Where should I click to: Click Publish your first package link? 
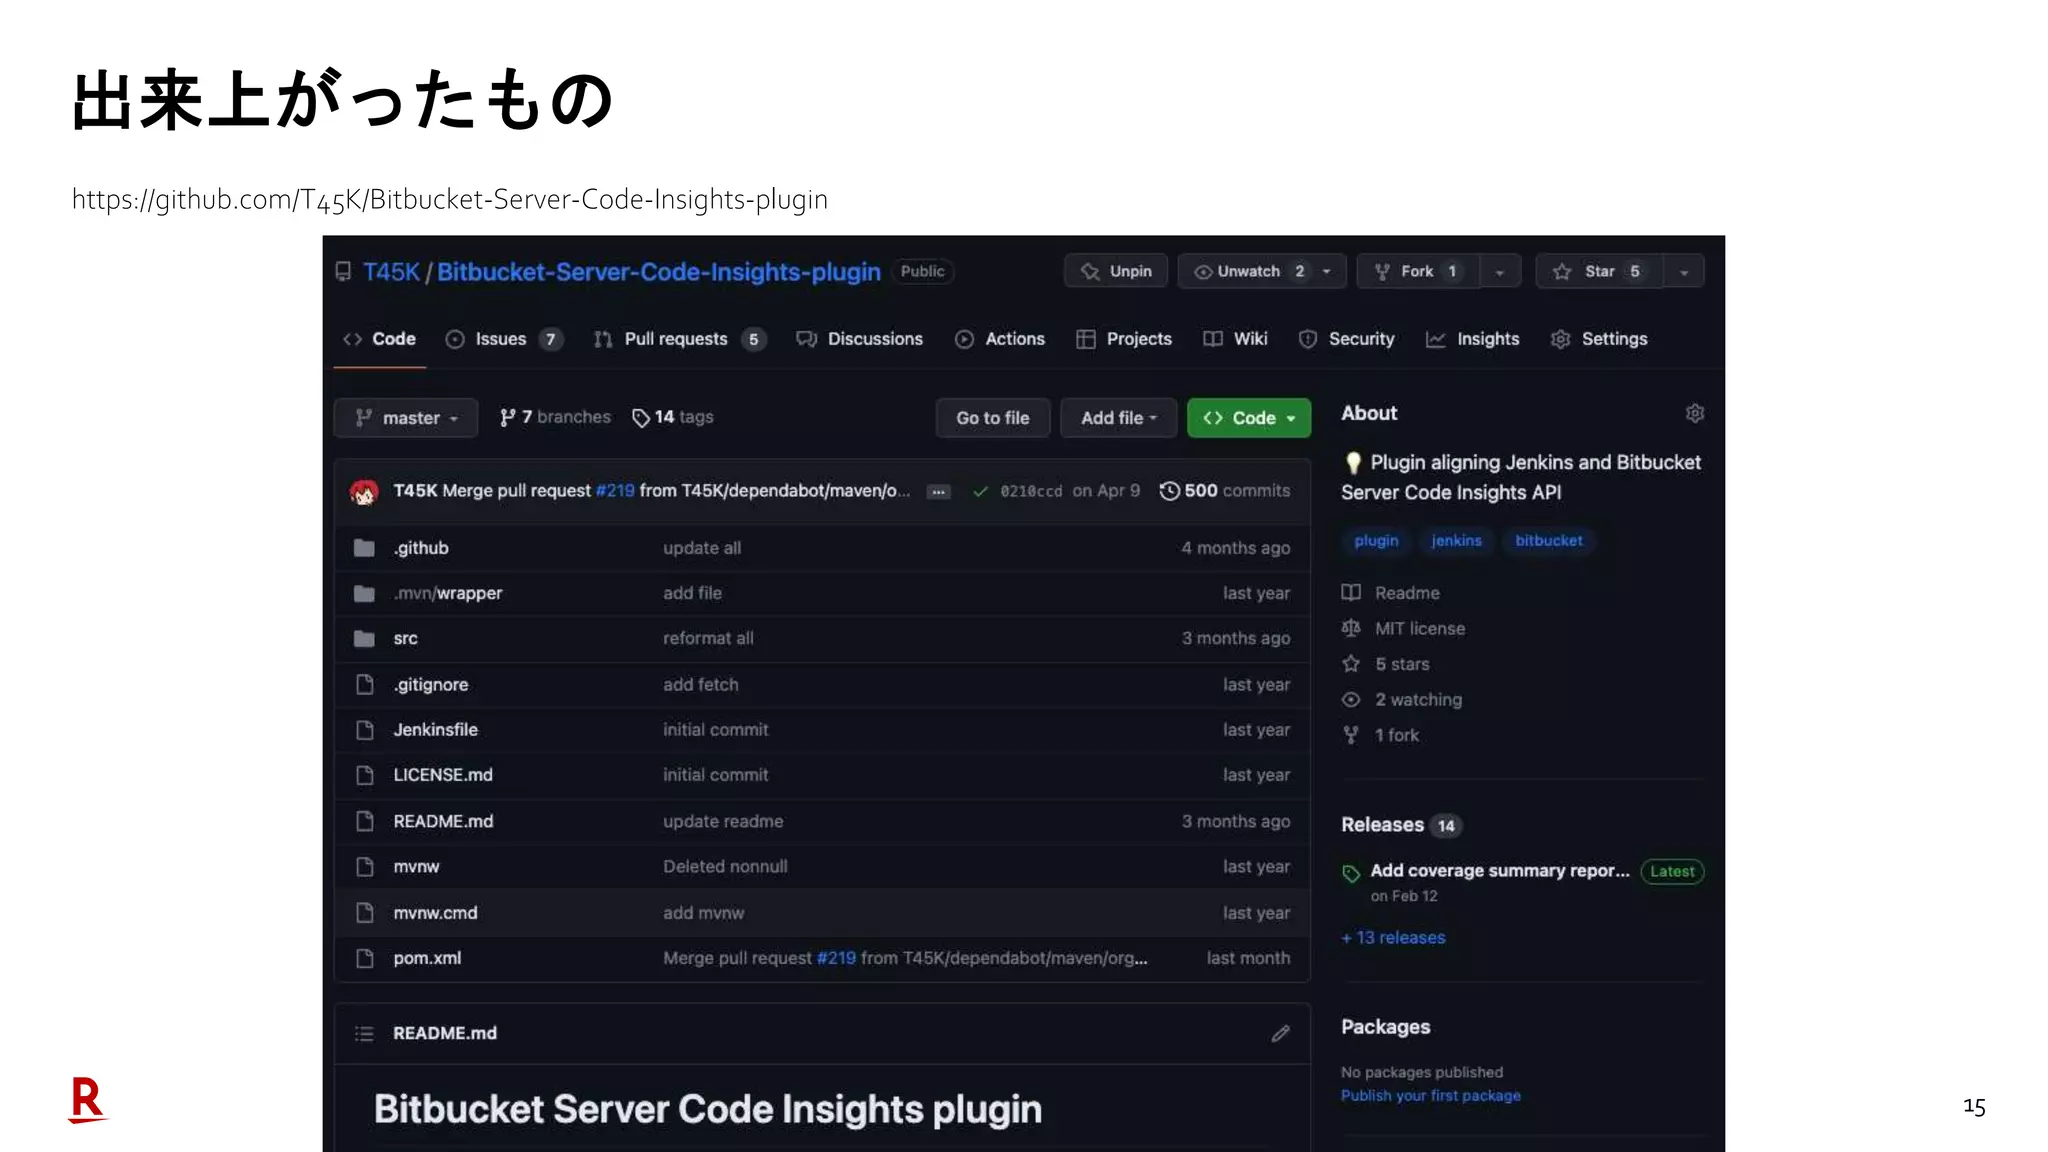tap(1430, 1096)
